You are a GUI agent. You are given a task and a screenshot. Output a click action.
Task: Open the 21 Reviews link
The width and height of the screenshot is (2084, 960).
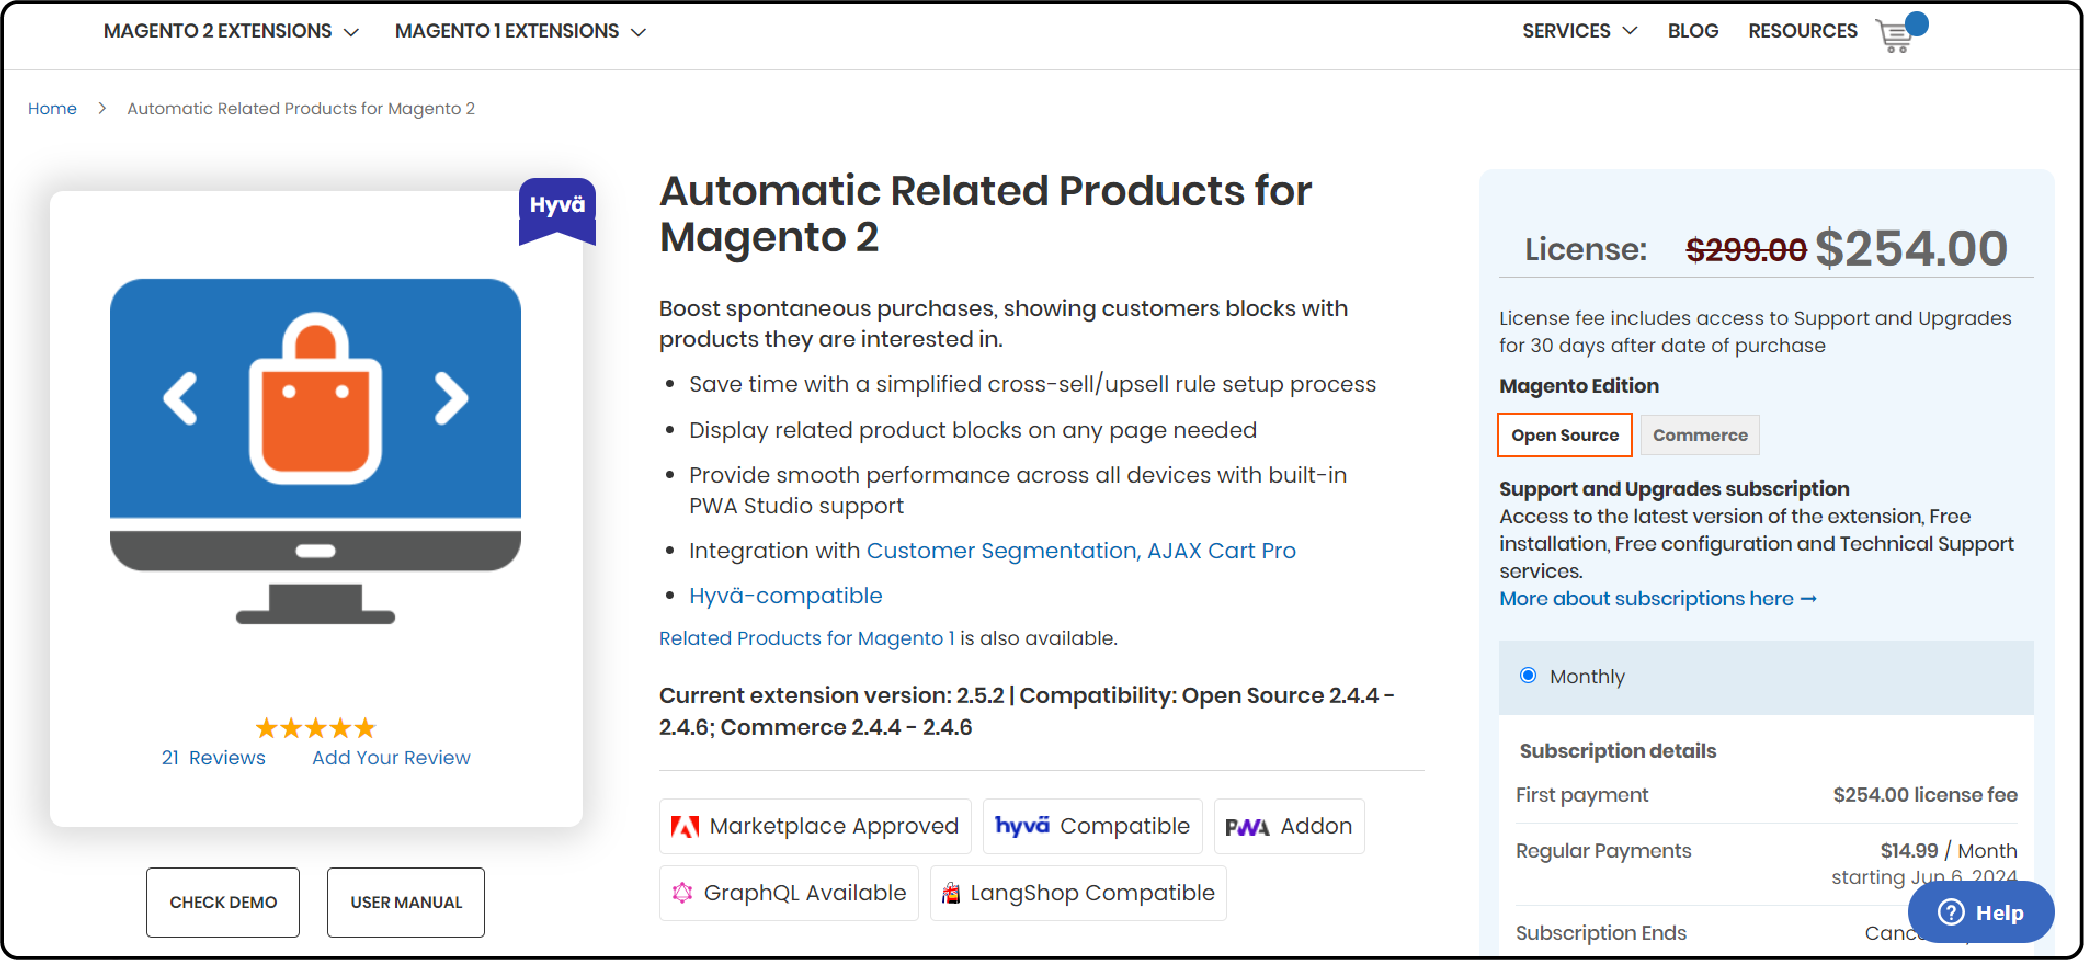click(x=214, y=757)
